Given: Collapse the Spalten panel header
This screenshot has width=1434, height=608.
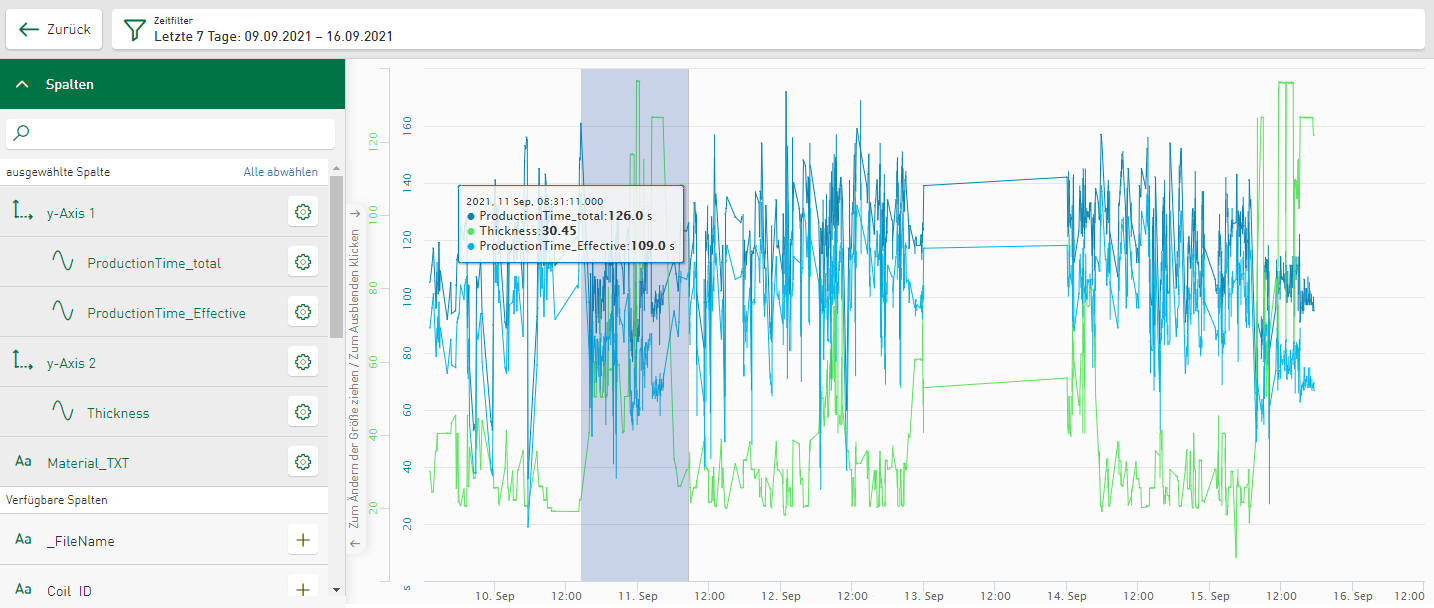Looking at the screenshot, I should pyautogui.click(x=172, y=84).
